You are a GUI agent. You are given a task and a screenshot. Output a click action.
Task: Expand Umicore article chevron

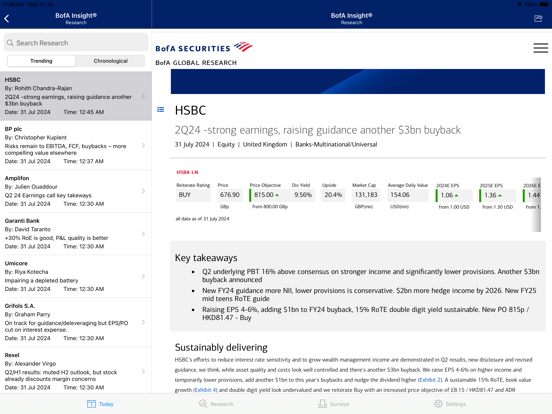tap(143, 276)
